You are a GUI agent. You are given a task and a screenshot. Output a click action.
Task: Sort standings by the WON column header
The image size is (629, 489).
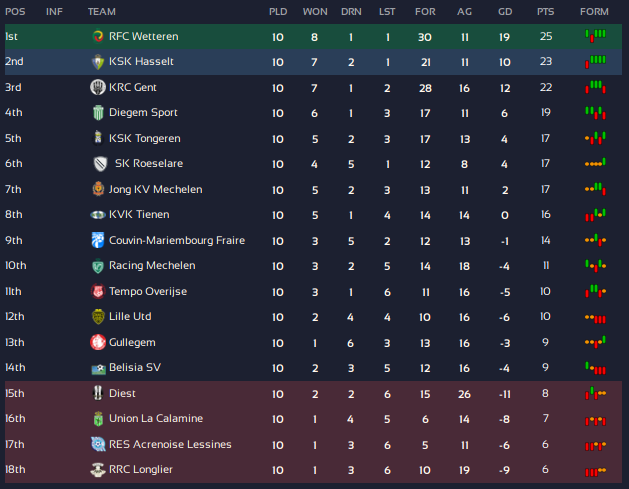tap(315, 12)
